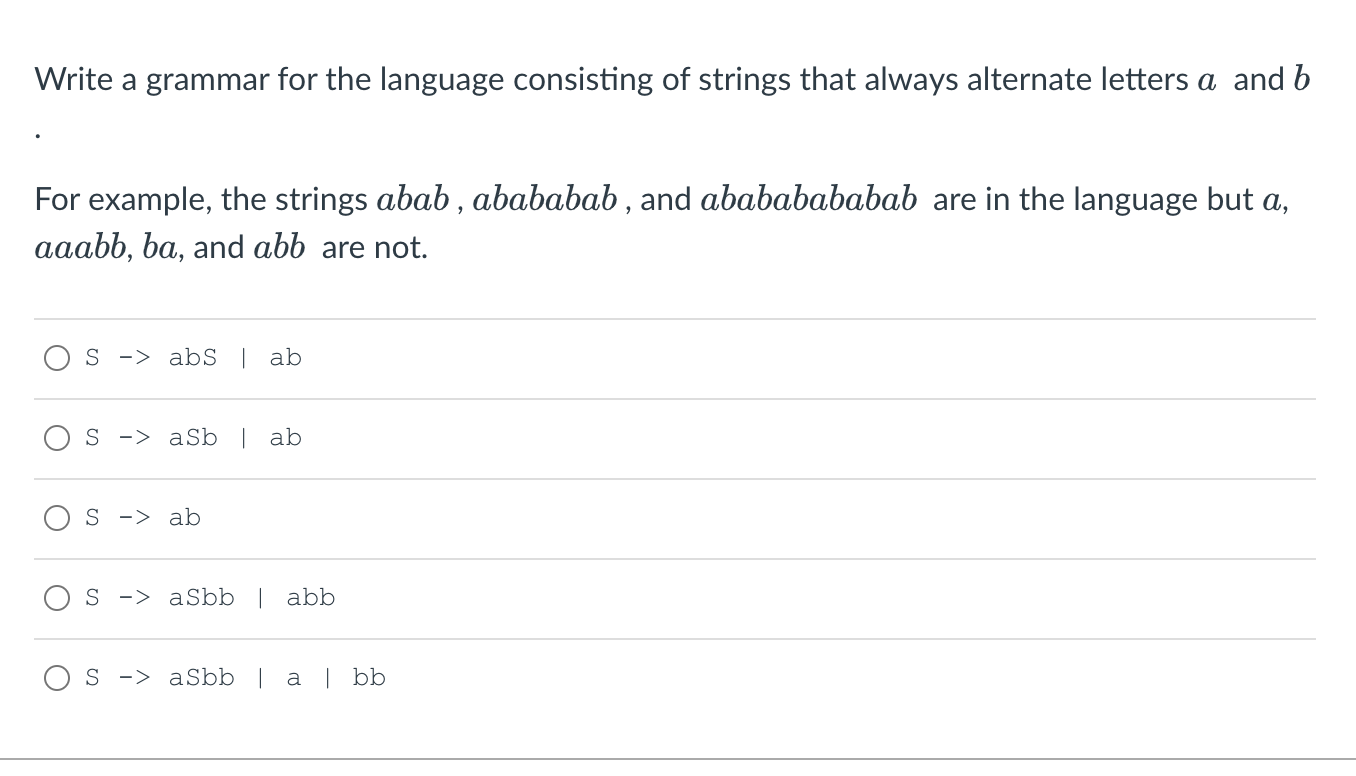Select the radio button for "S -> abS | ab"
This screenshot has width=1356, height=776.
[x=57, y=358]
